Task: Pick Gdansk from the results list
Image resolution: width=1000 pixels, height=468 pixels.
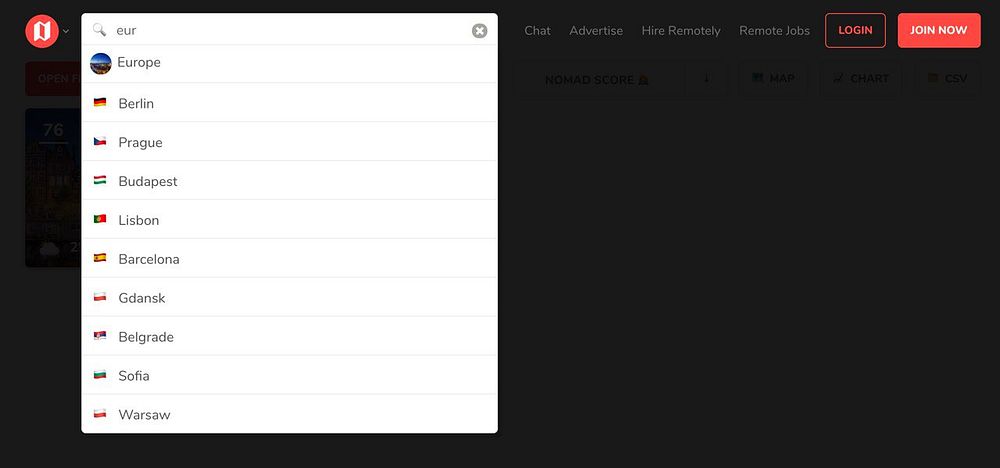Action: click(x=290, y=297)
